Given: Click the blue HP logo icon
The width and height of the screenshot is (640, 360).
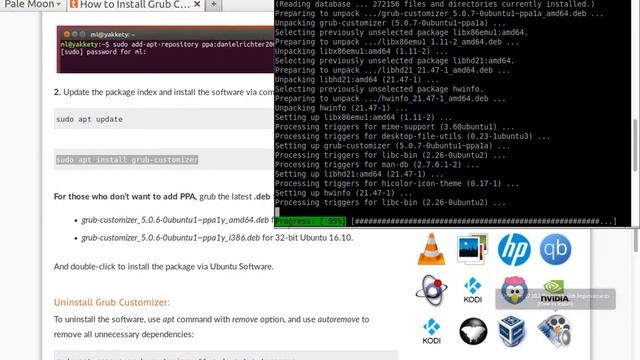Looking at the screenshot, I should click(x=514, y=249).
